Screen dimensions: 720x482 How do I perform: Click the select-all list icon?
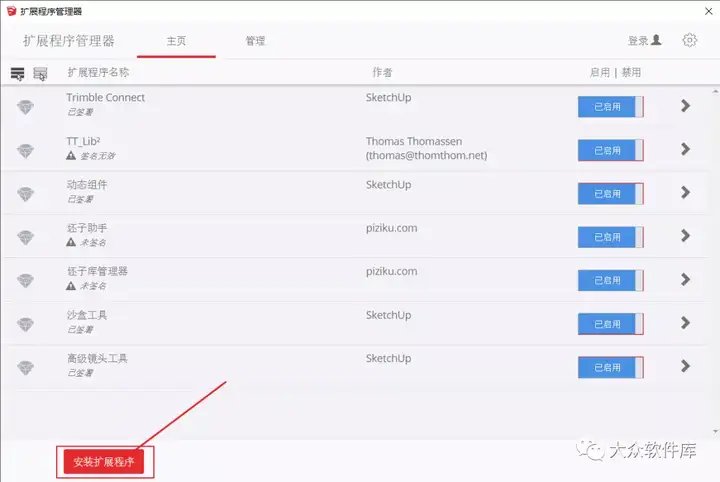pos(17,73)
